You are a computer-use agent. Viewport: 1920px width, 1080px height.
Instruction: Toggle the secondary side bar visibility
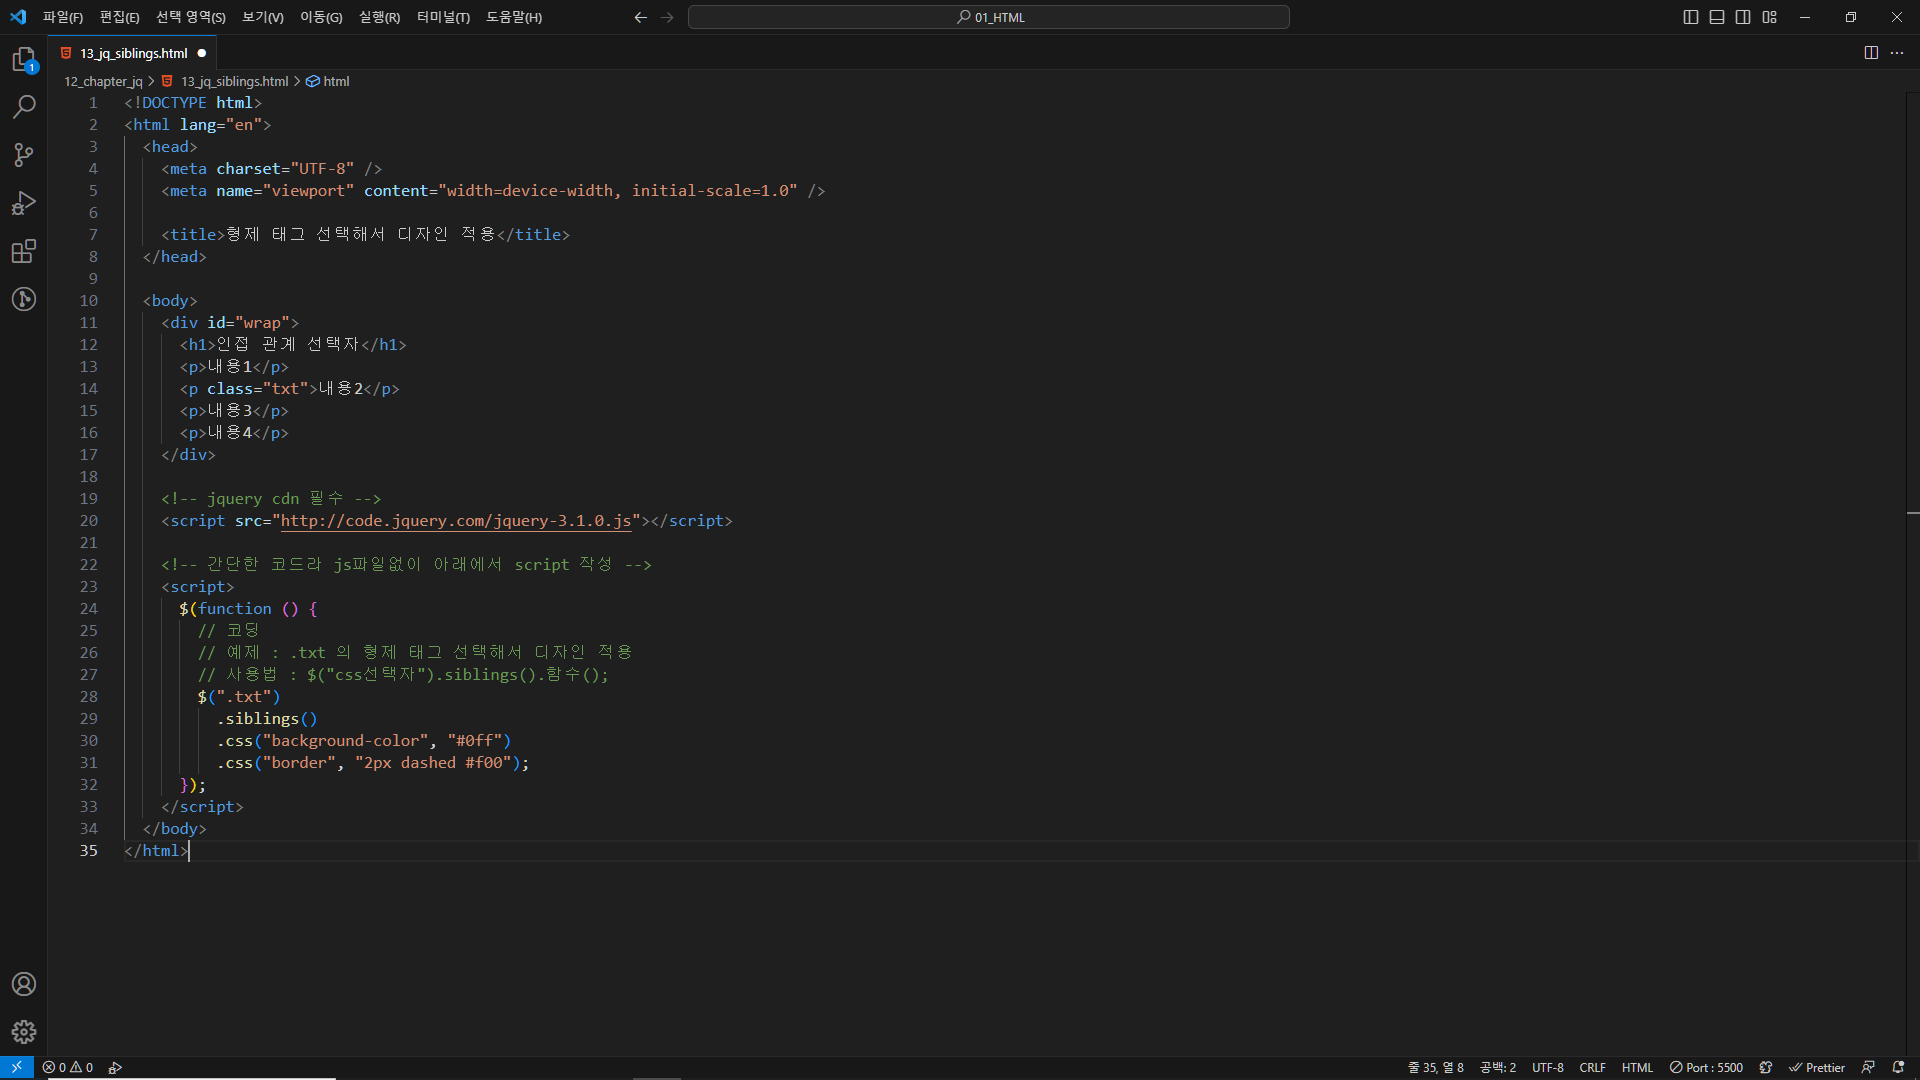[1743, 17]
